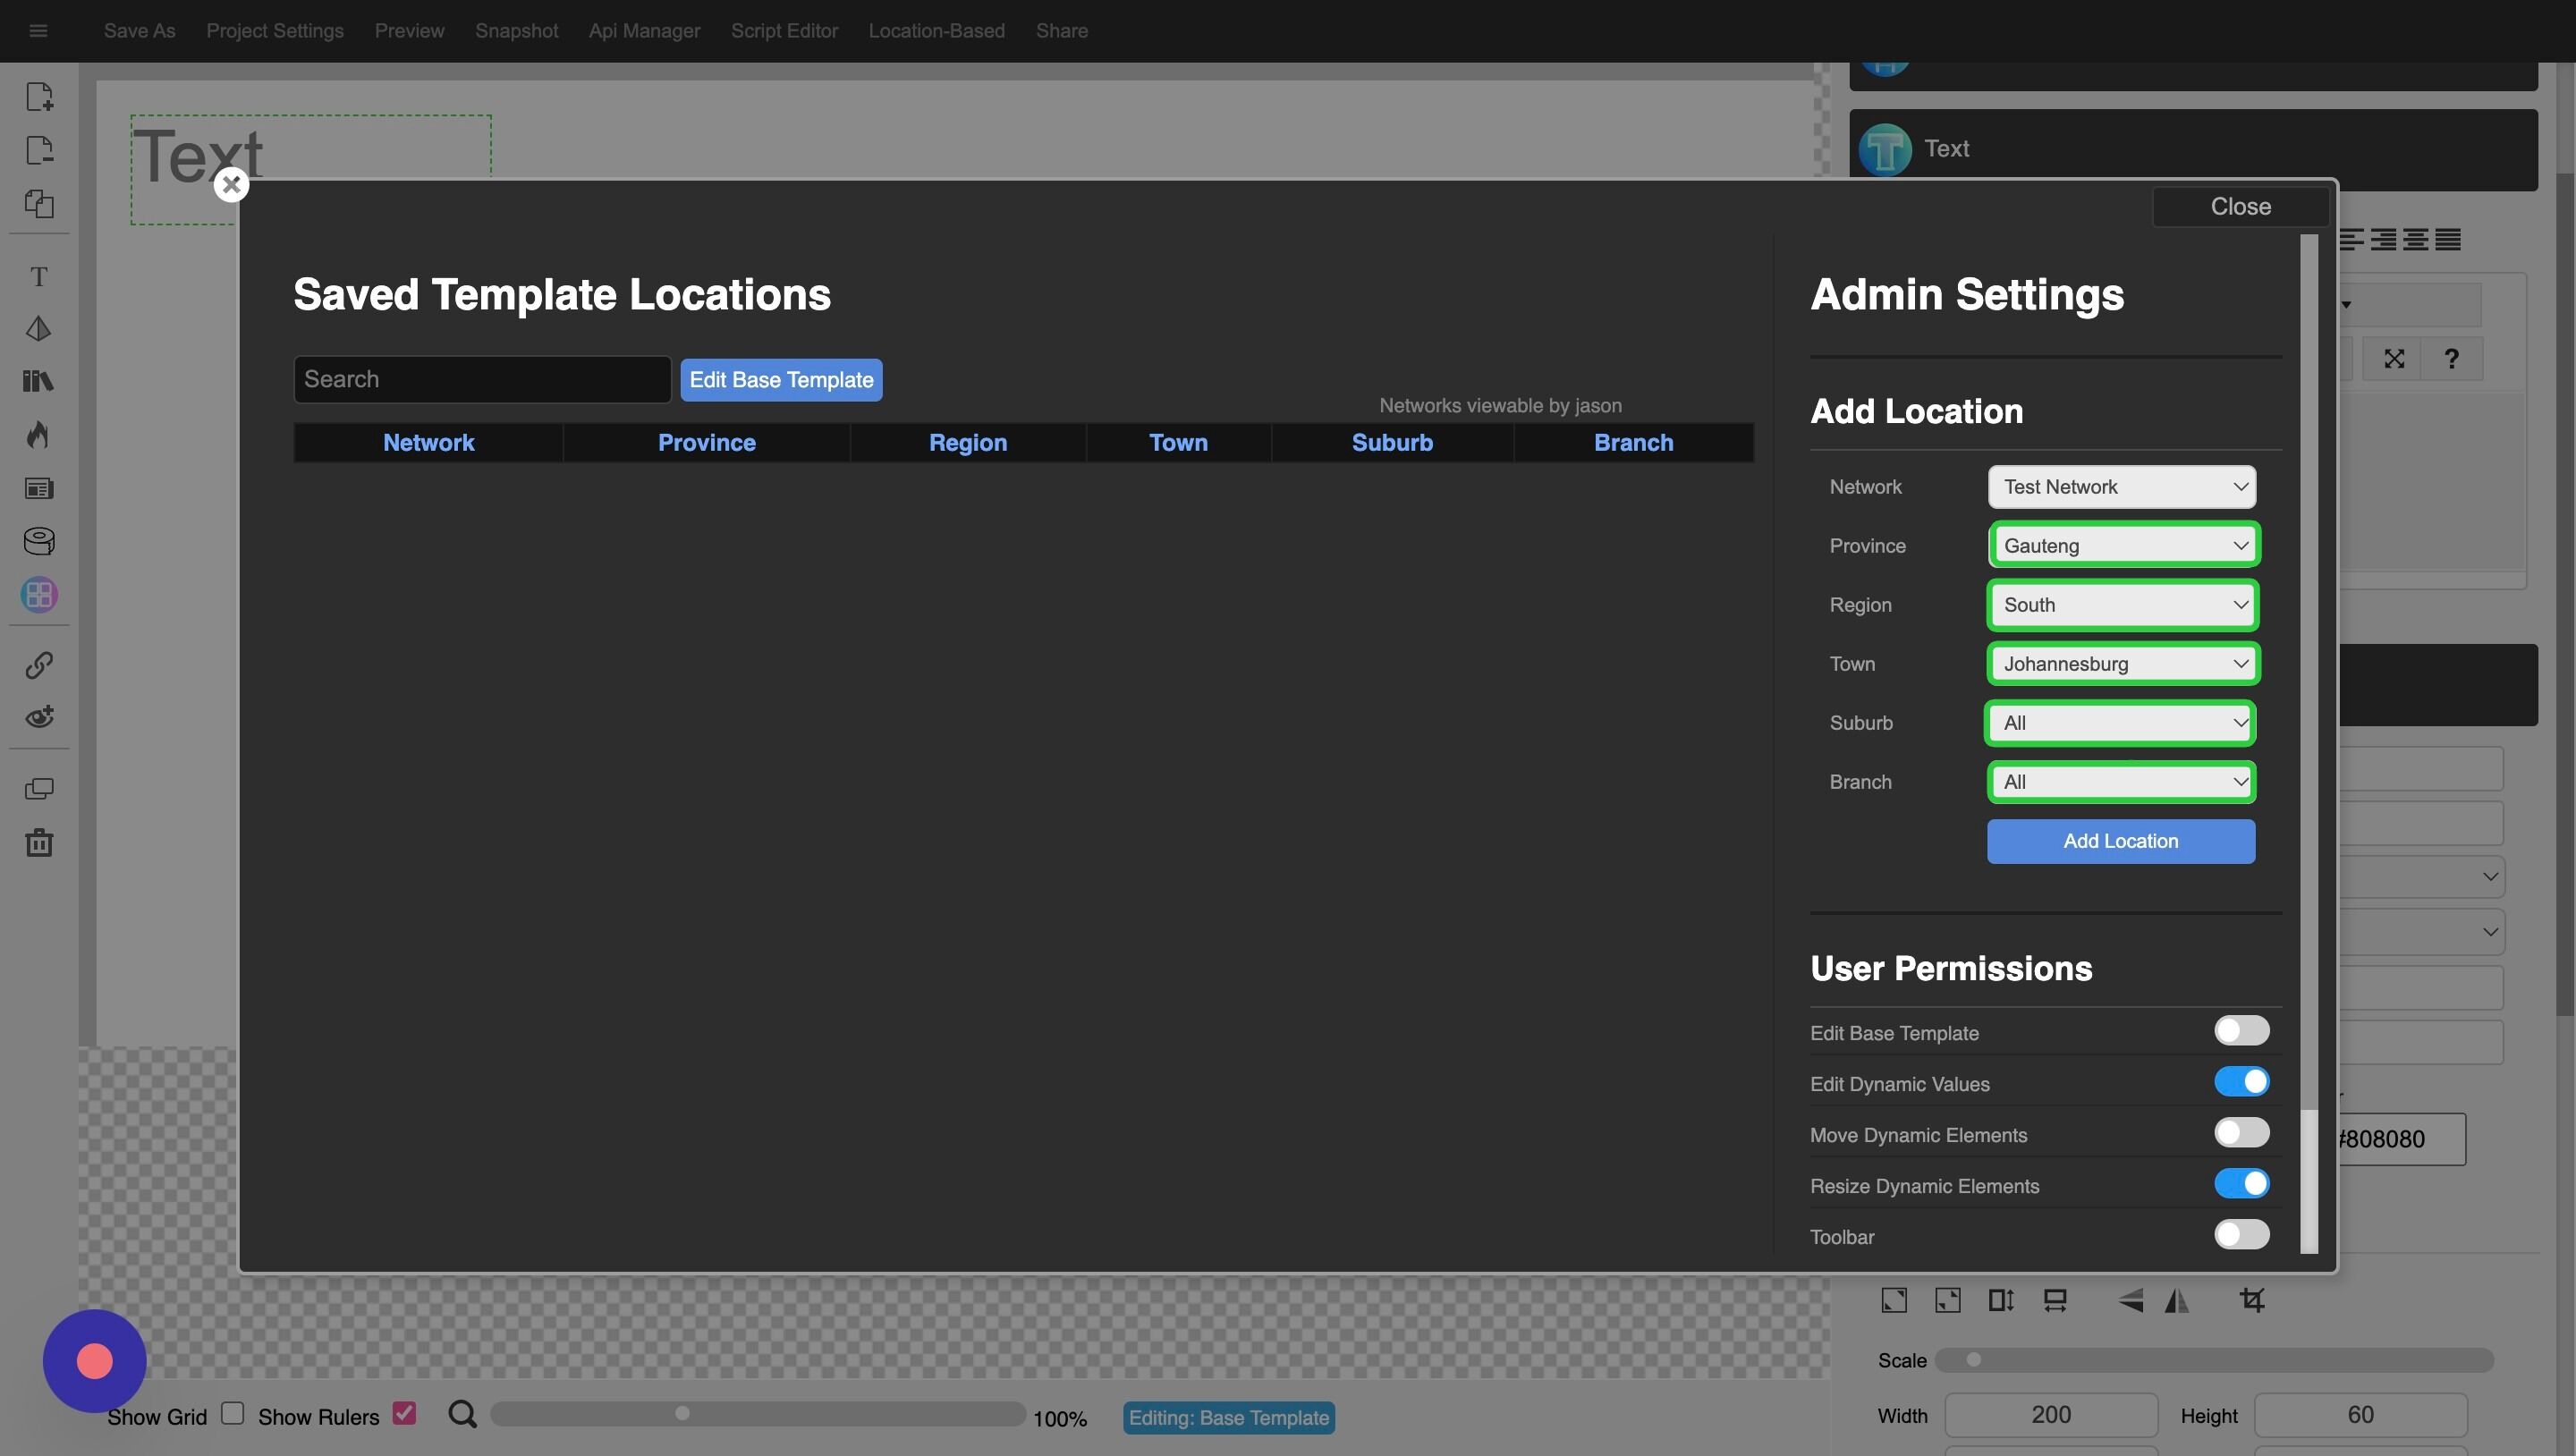Open the Script Editor menu
The width and height of the screenshot is (2576, 1456).
[x=784, y=31]
